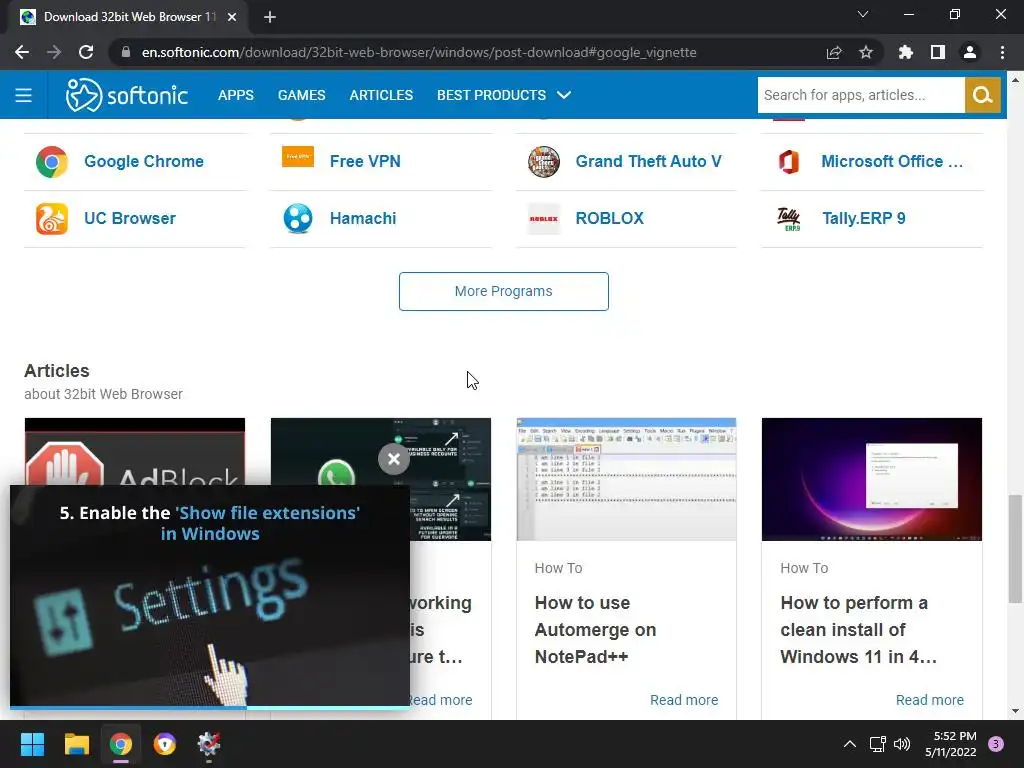Click the scrollbar up arrow

click(x=1015, y=80)
